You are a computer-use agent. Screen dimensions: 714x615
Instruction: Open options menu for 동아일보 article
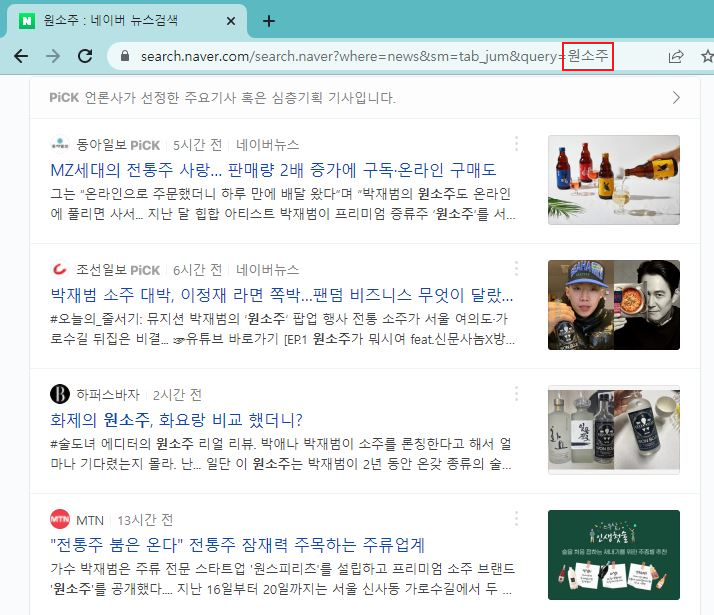coord(516,144)
